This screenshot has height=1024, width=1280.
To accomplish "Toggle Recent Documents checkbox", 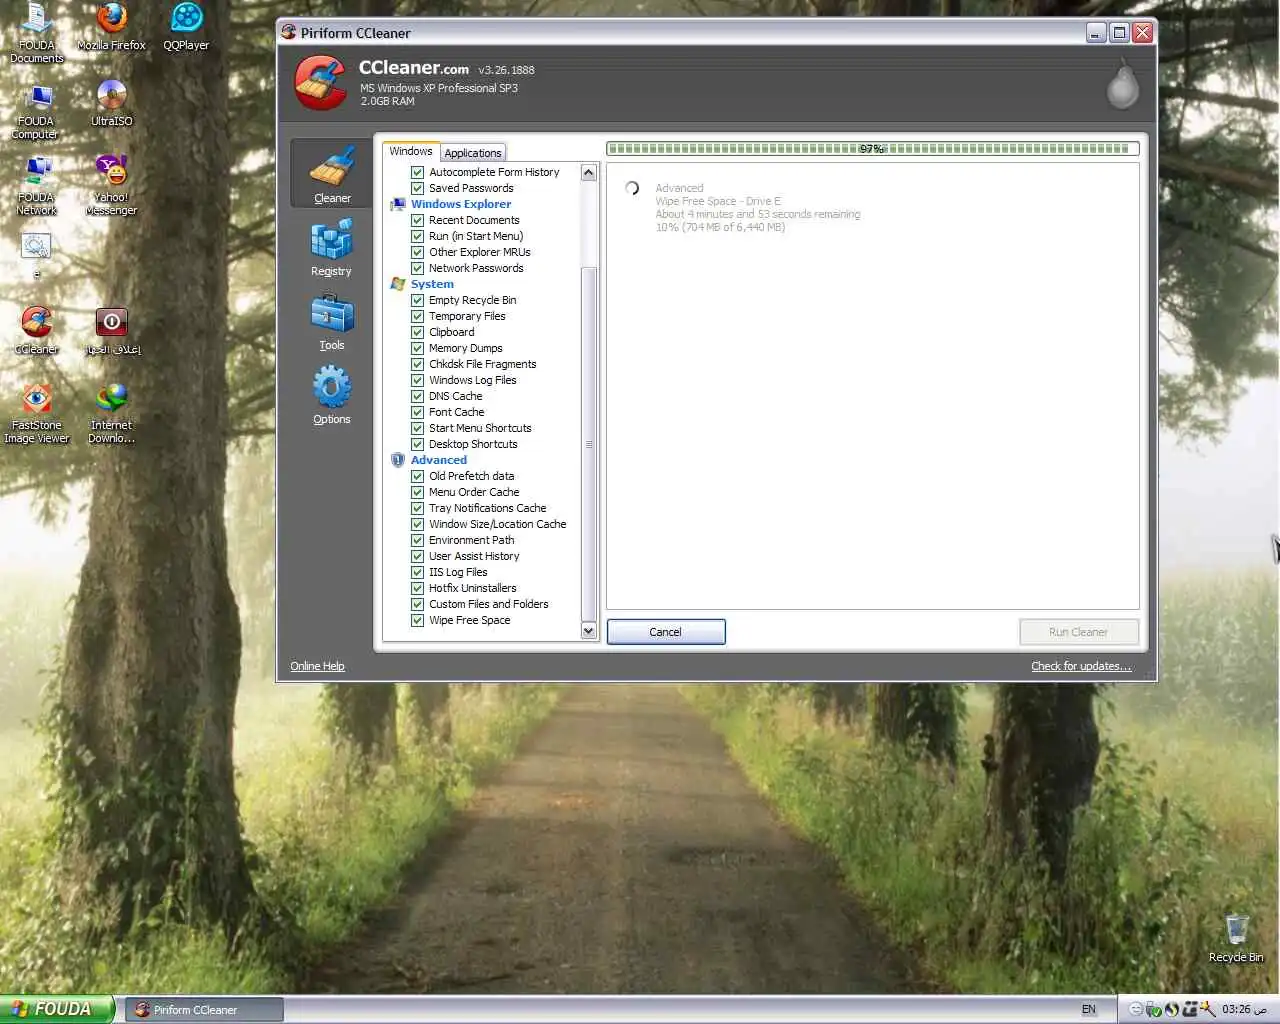I will 418,220.
